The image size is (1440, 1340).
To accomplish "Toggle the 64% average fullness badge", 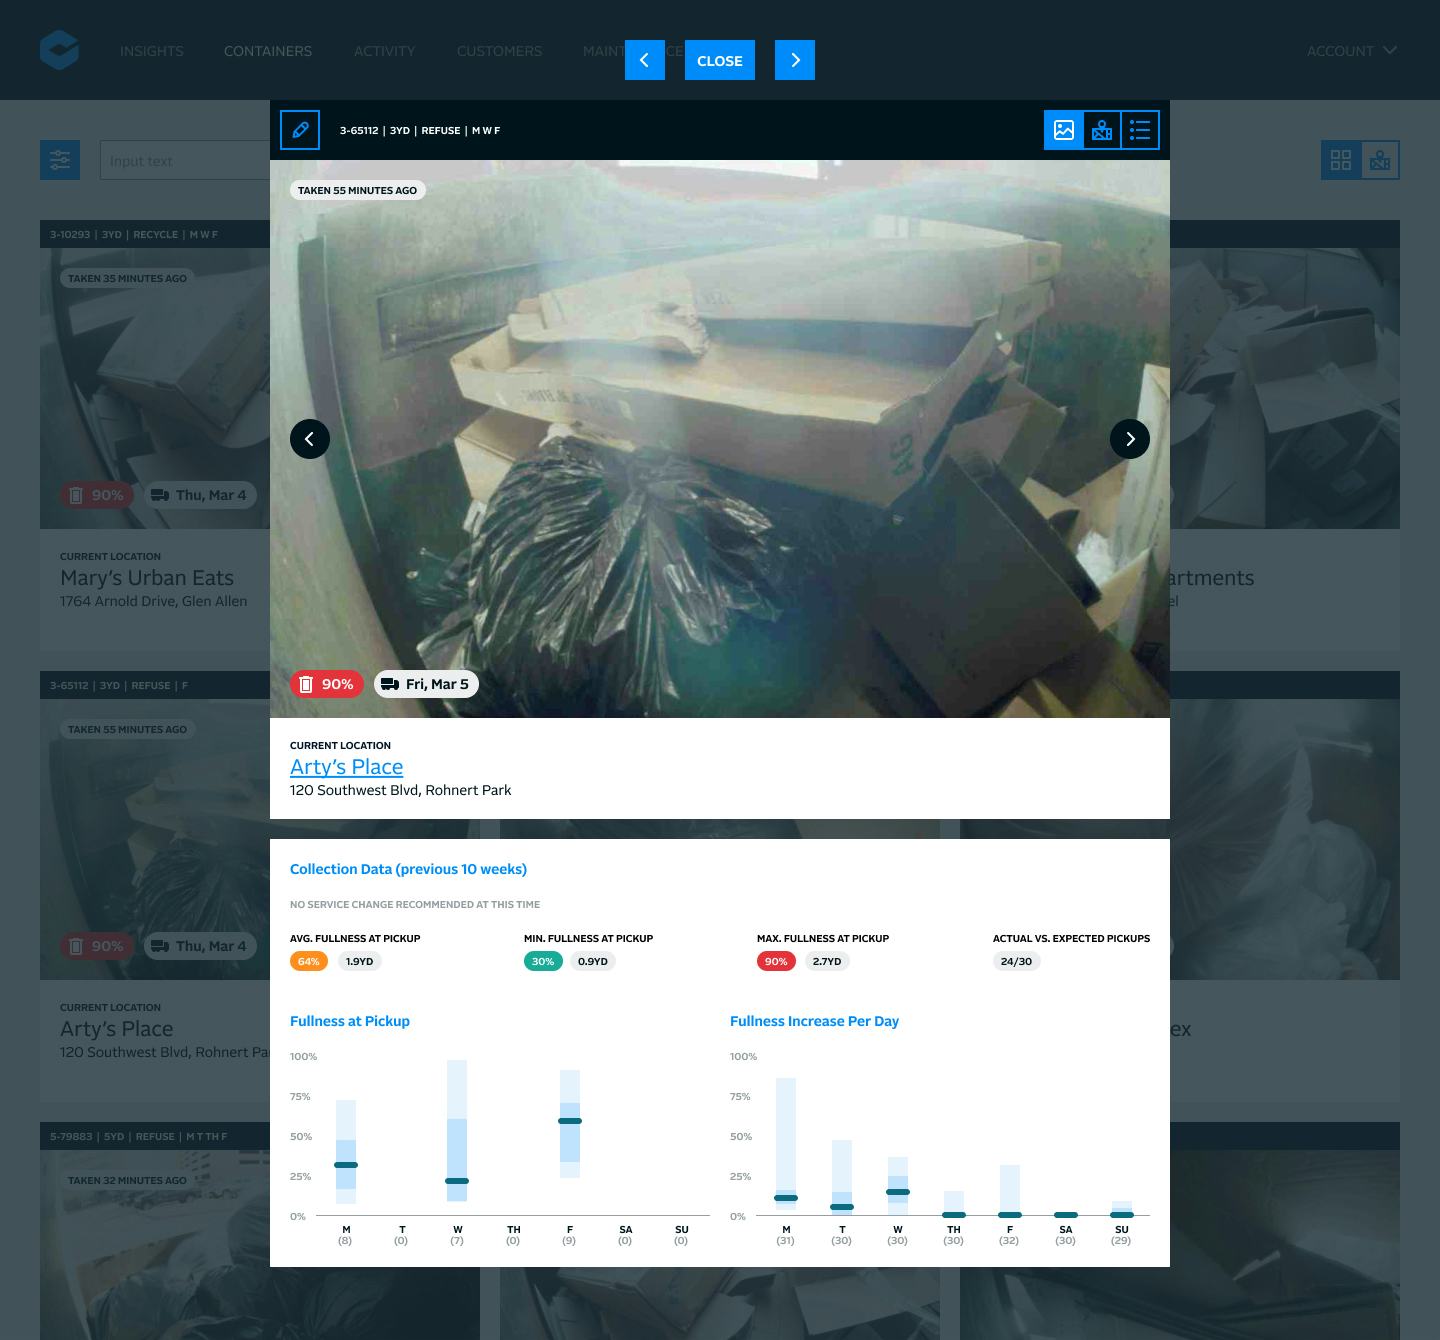I will coord(308,961).
